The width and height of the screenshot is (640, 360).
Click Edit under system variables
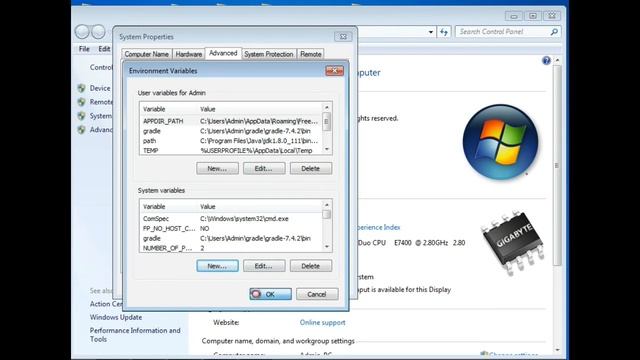[264, 266]
